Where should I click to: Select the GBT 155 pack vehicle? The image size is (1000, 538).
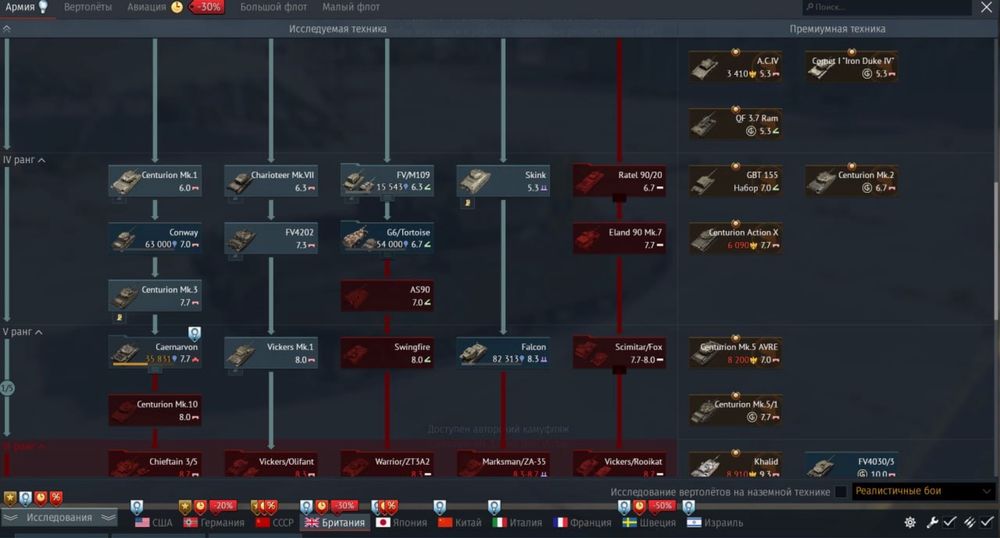tap(735, 180)
